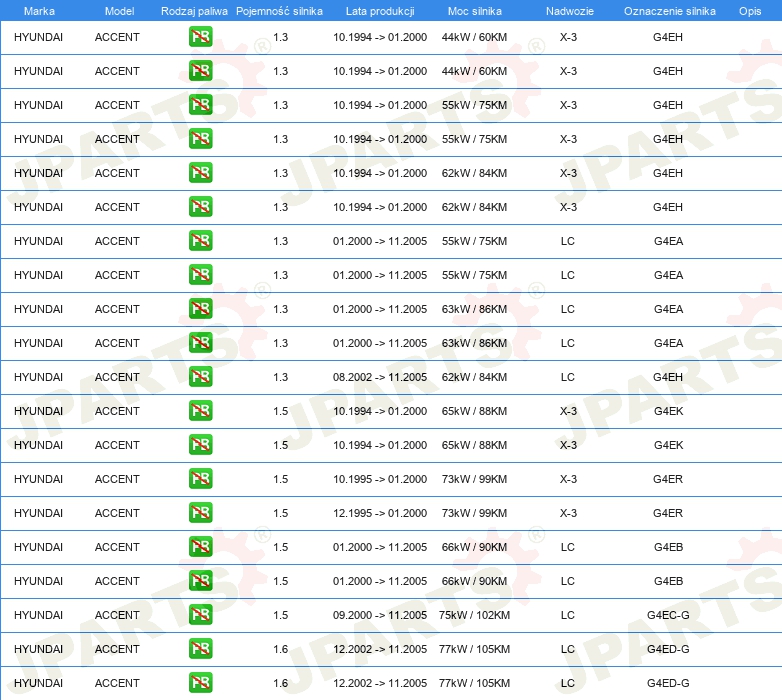The width and height of the screenshot is (782, 700).
Task: Select the 'Pojemność silnika' column header
Action: click(279, 11)
